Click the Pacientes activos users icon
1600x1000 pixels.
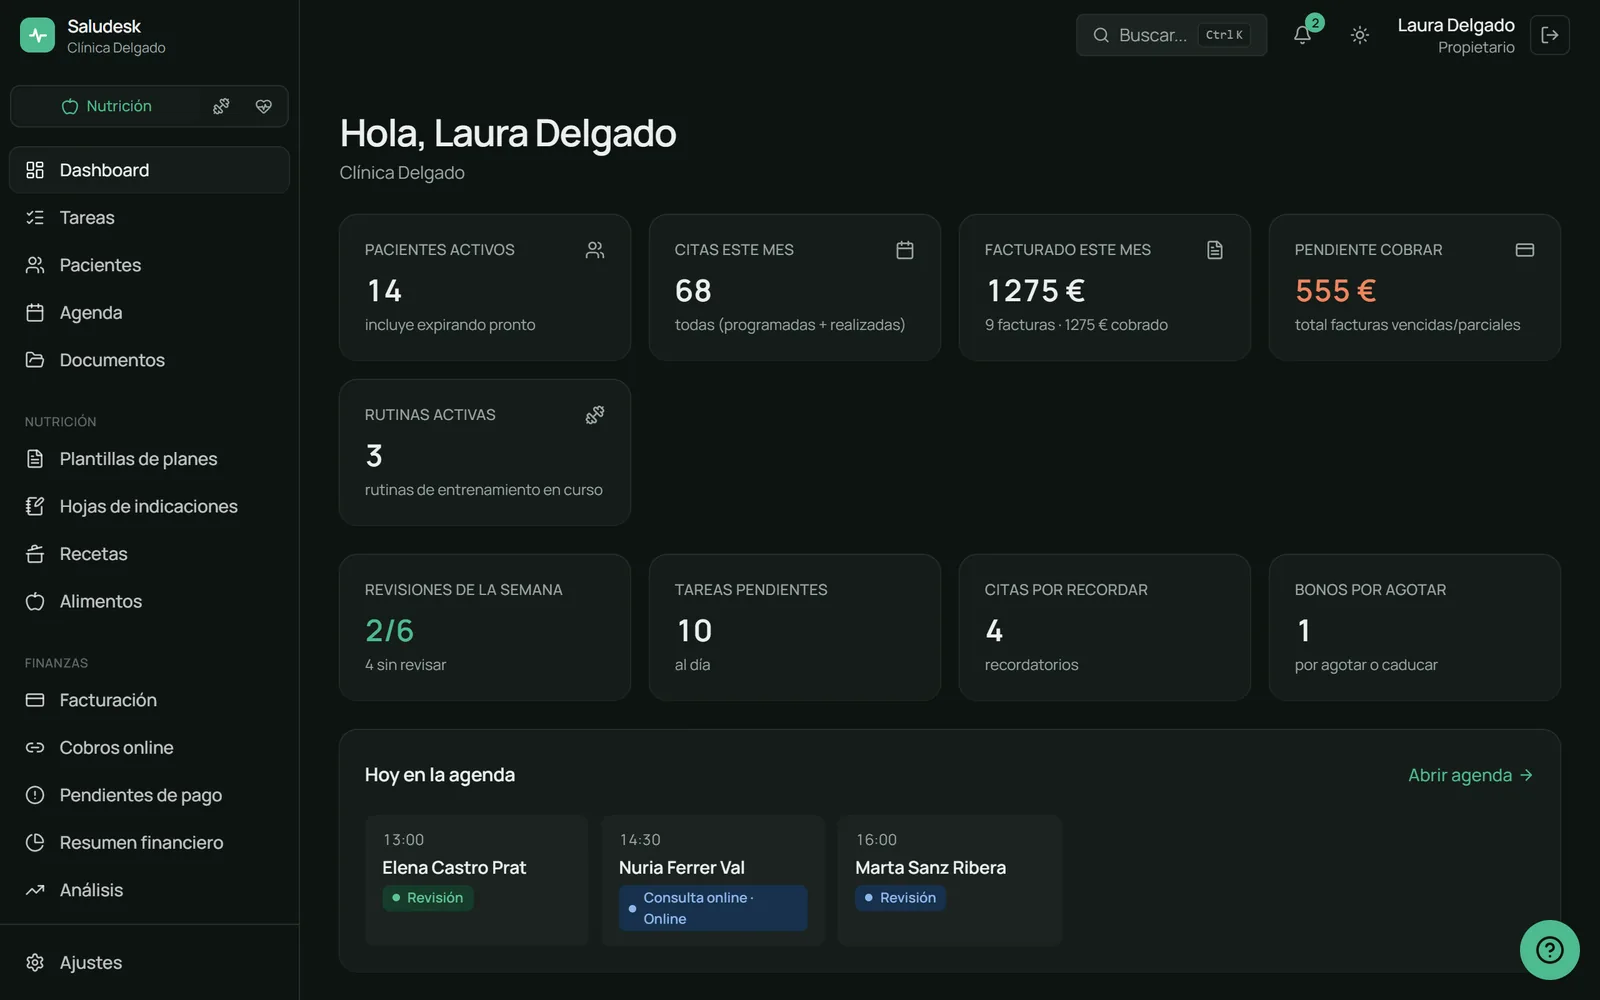point(595,250)
